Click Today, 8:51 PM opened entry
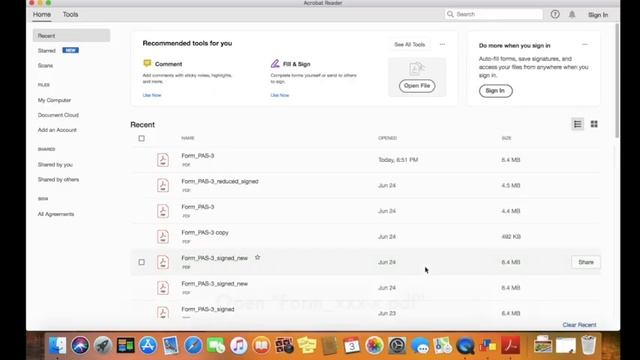This screenshot has height=360, width=640. (x=398, y=160)
